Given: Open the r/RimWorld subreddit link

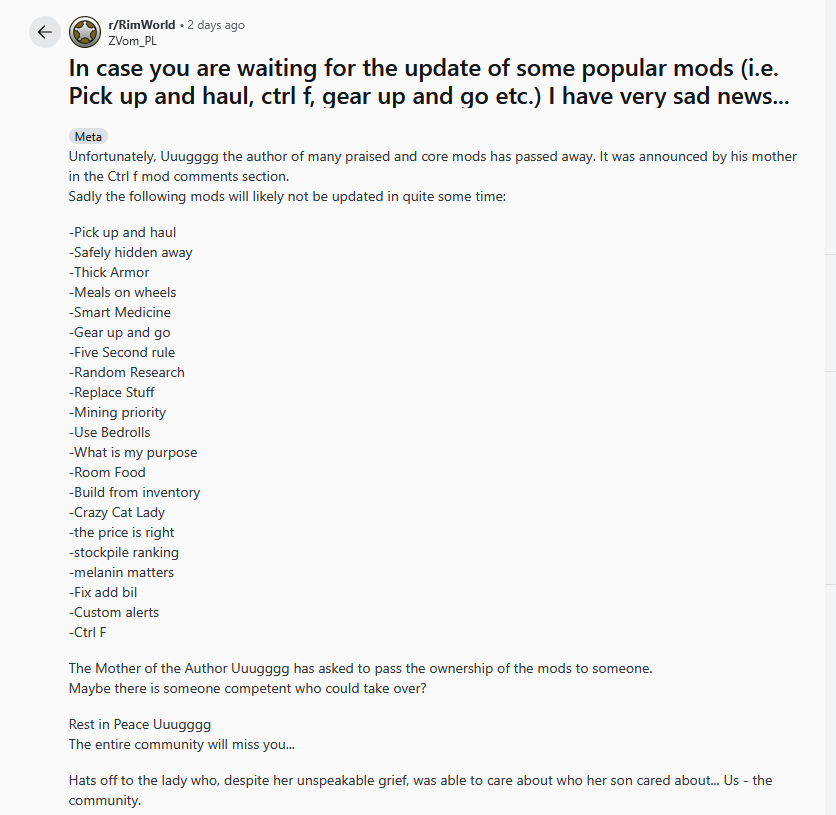Looking at the screenshot, I should (140, 25).
